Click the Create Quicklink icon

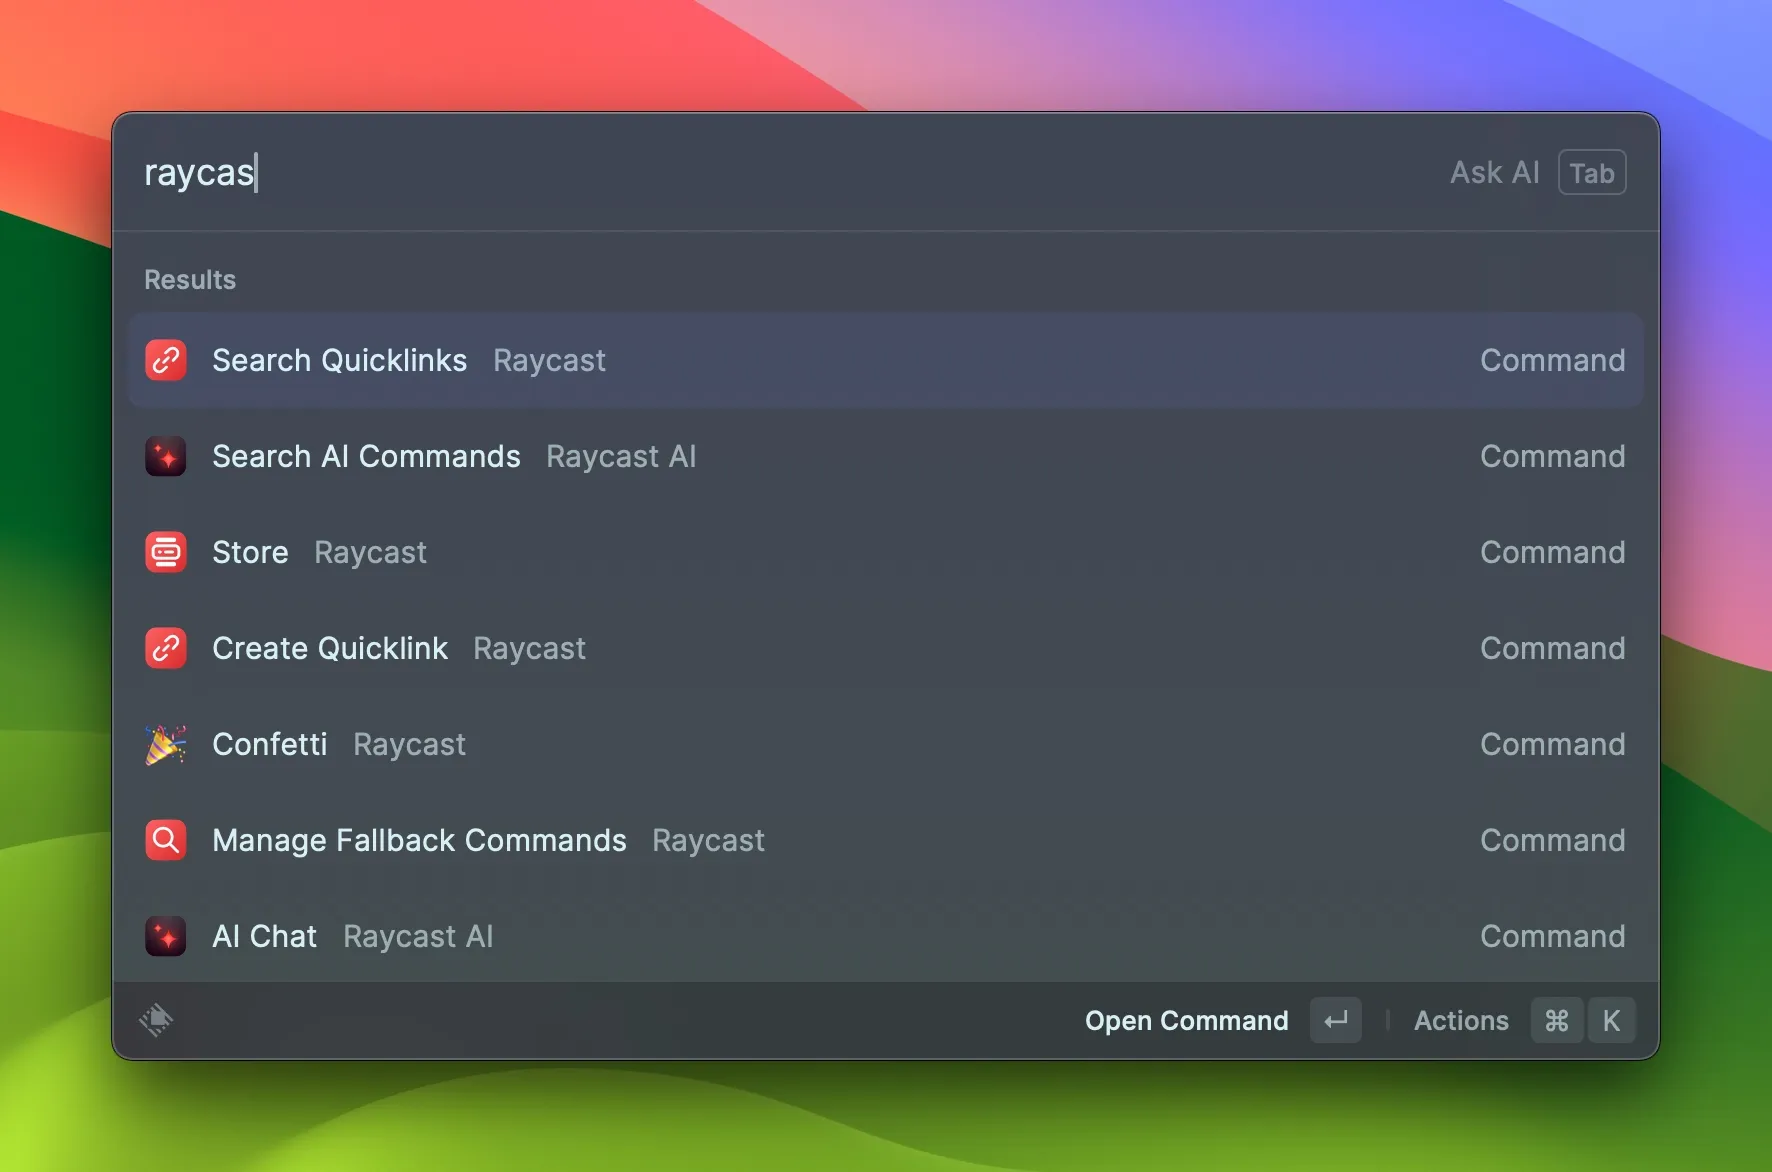(166, 647)
